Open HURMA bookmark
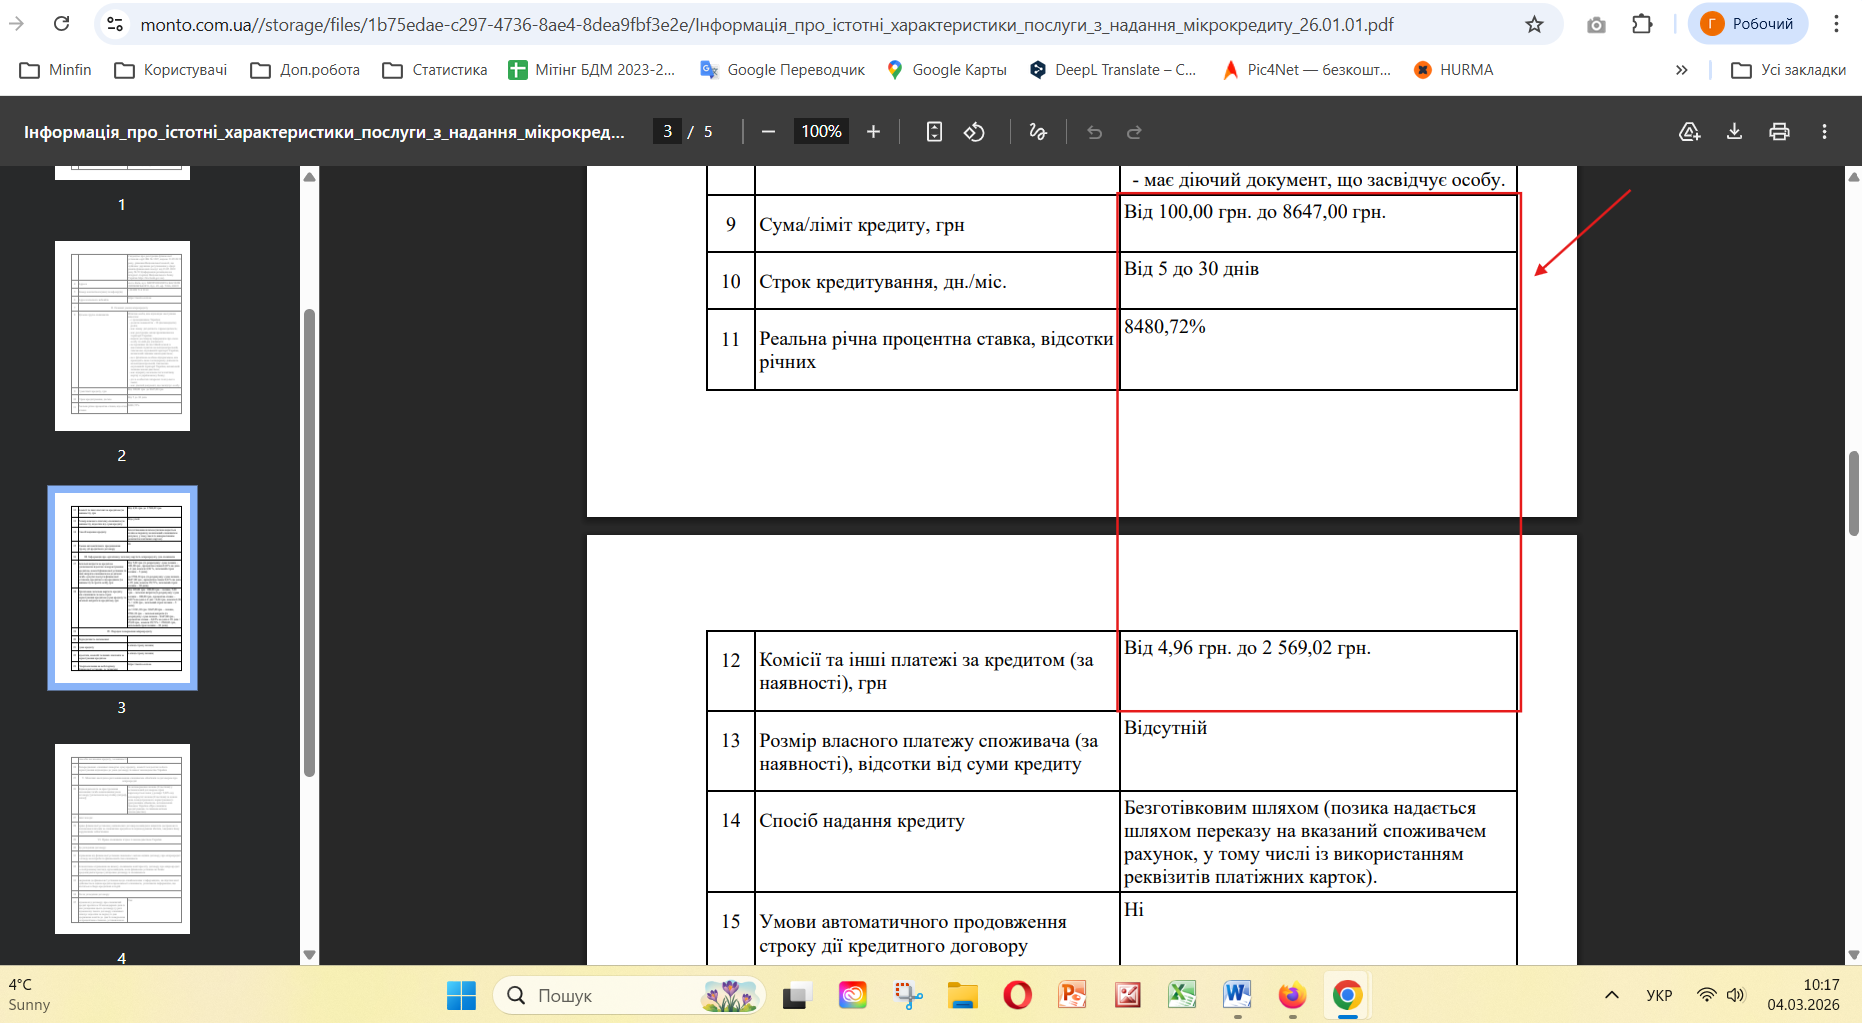The height and width of the screenshot is (1023, 1862). tap(1454, 70)
